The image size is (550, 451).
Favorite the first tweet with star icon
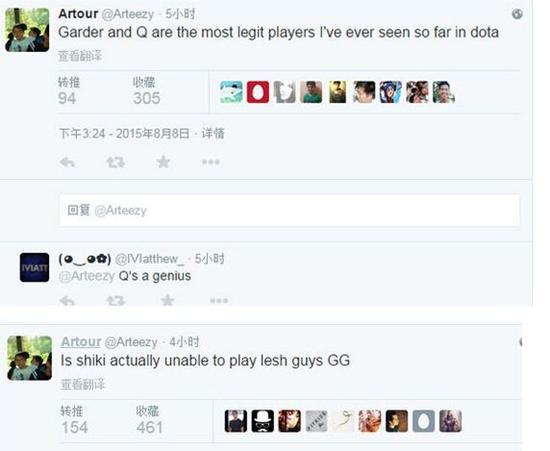(x=163, y=162)
